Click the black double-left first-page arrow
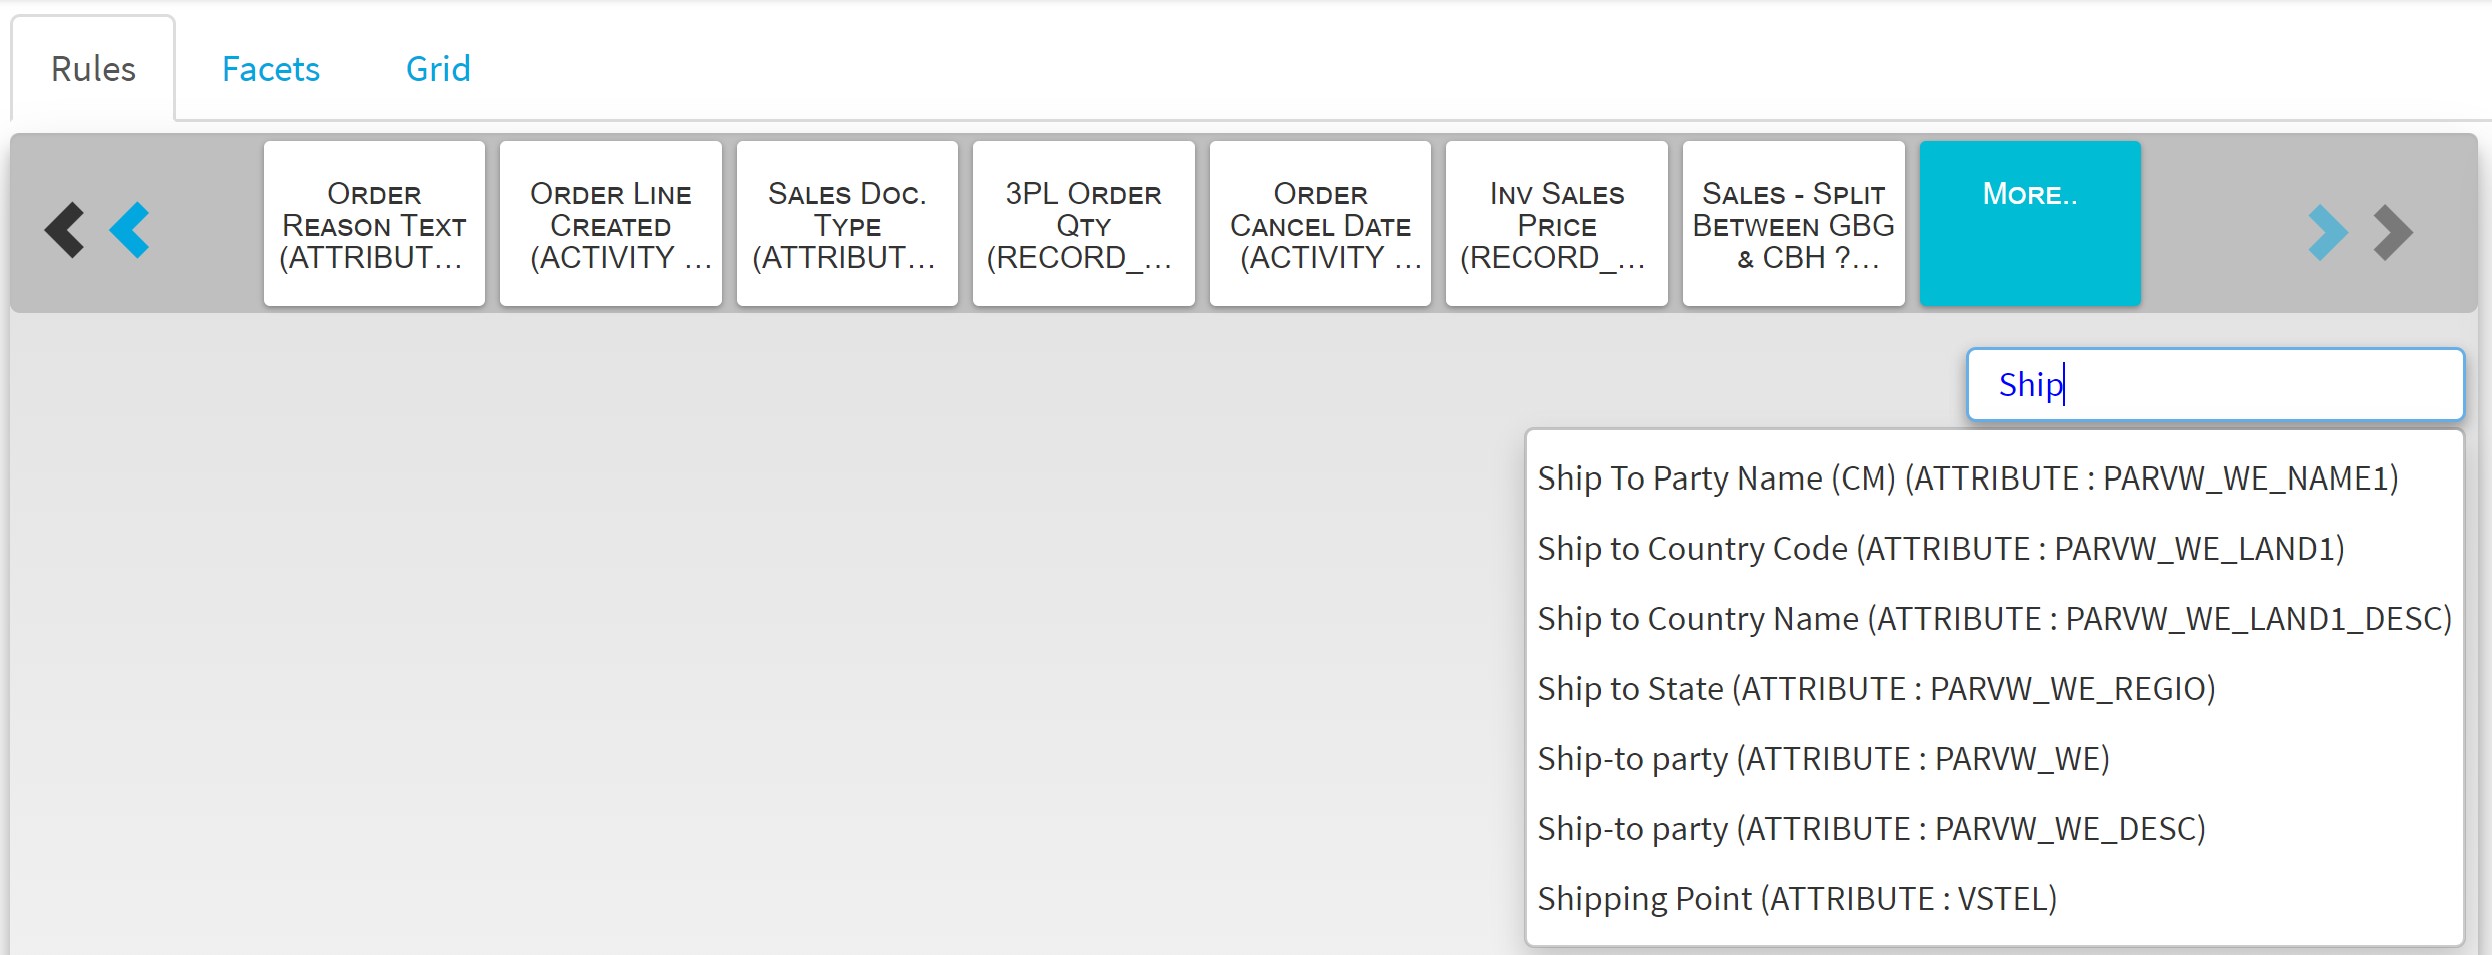Viewport: 2492px width, 955px height. click(64, 230)
